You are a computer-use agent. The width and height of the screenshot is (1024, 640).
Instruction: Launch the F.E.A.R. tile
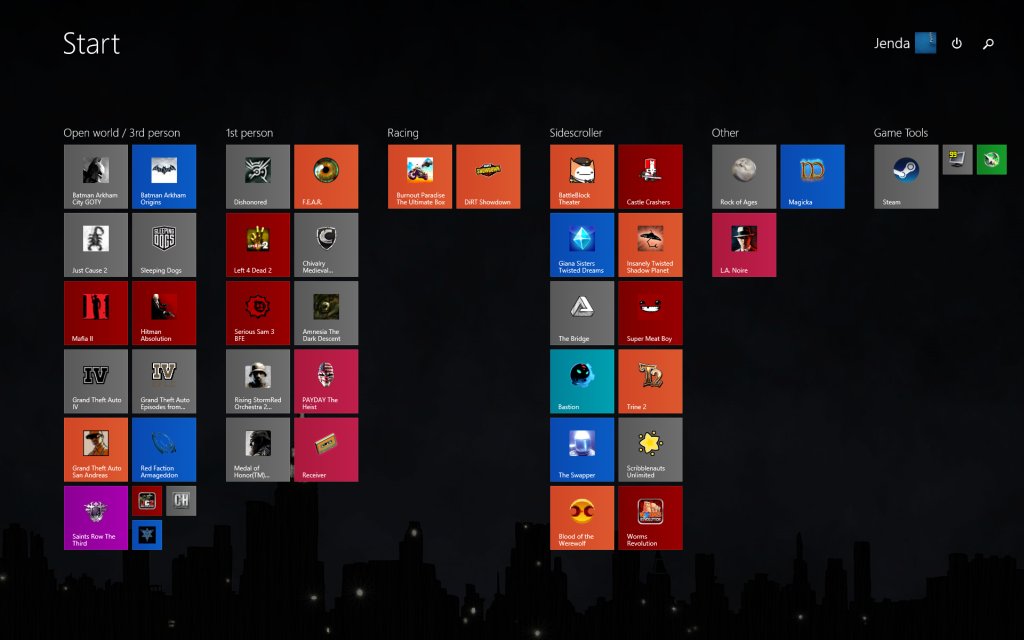point(326,176)
